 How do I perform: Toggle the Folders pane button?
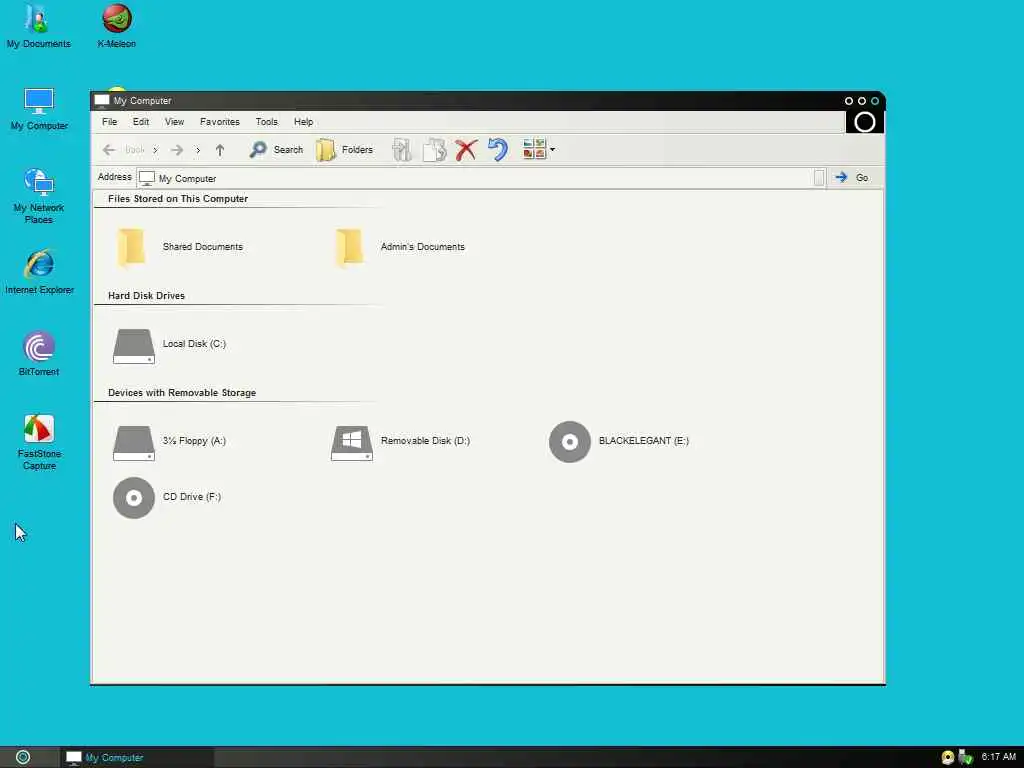click(344, 150)
